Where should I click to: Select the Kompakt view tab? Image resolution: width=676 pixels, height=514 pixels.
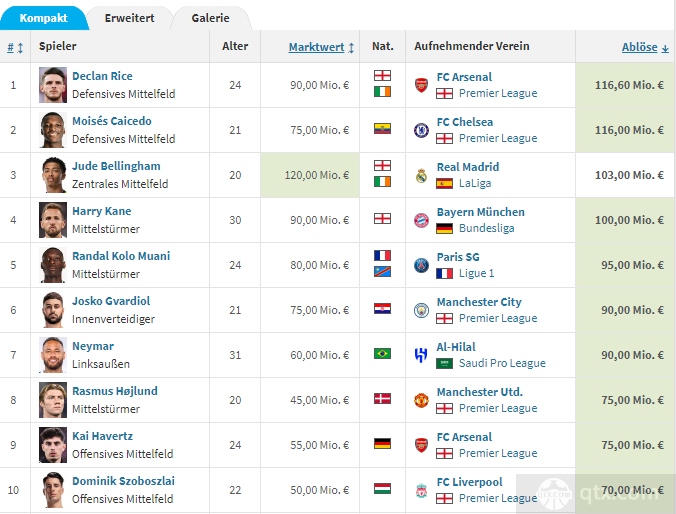click(44, 18)
